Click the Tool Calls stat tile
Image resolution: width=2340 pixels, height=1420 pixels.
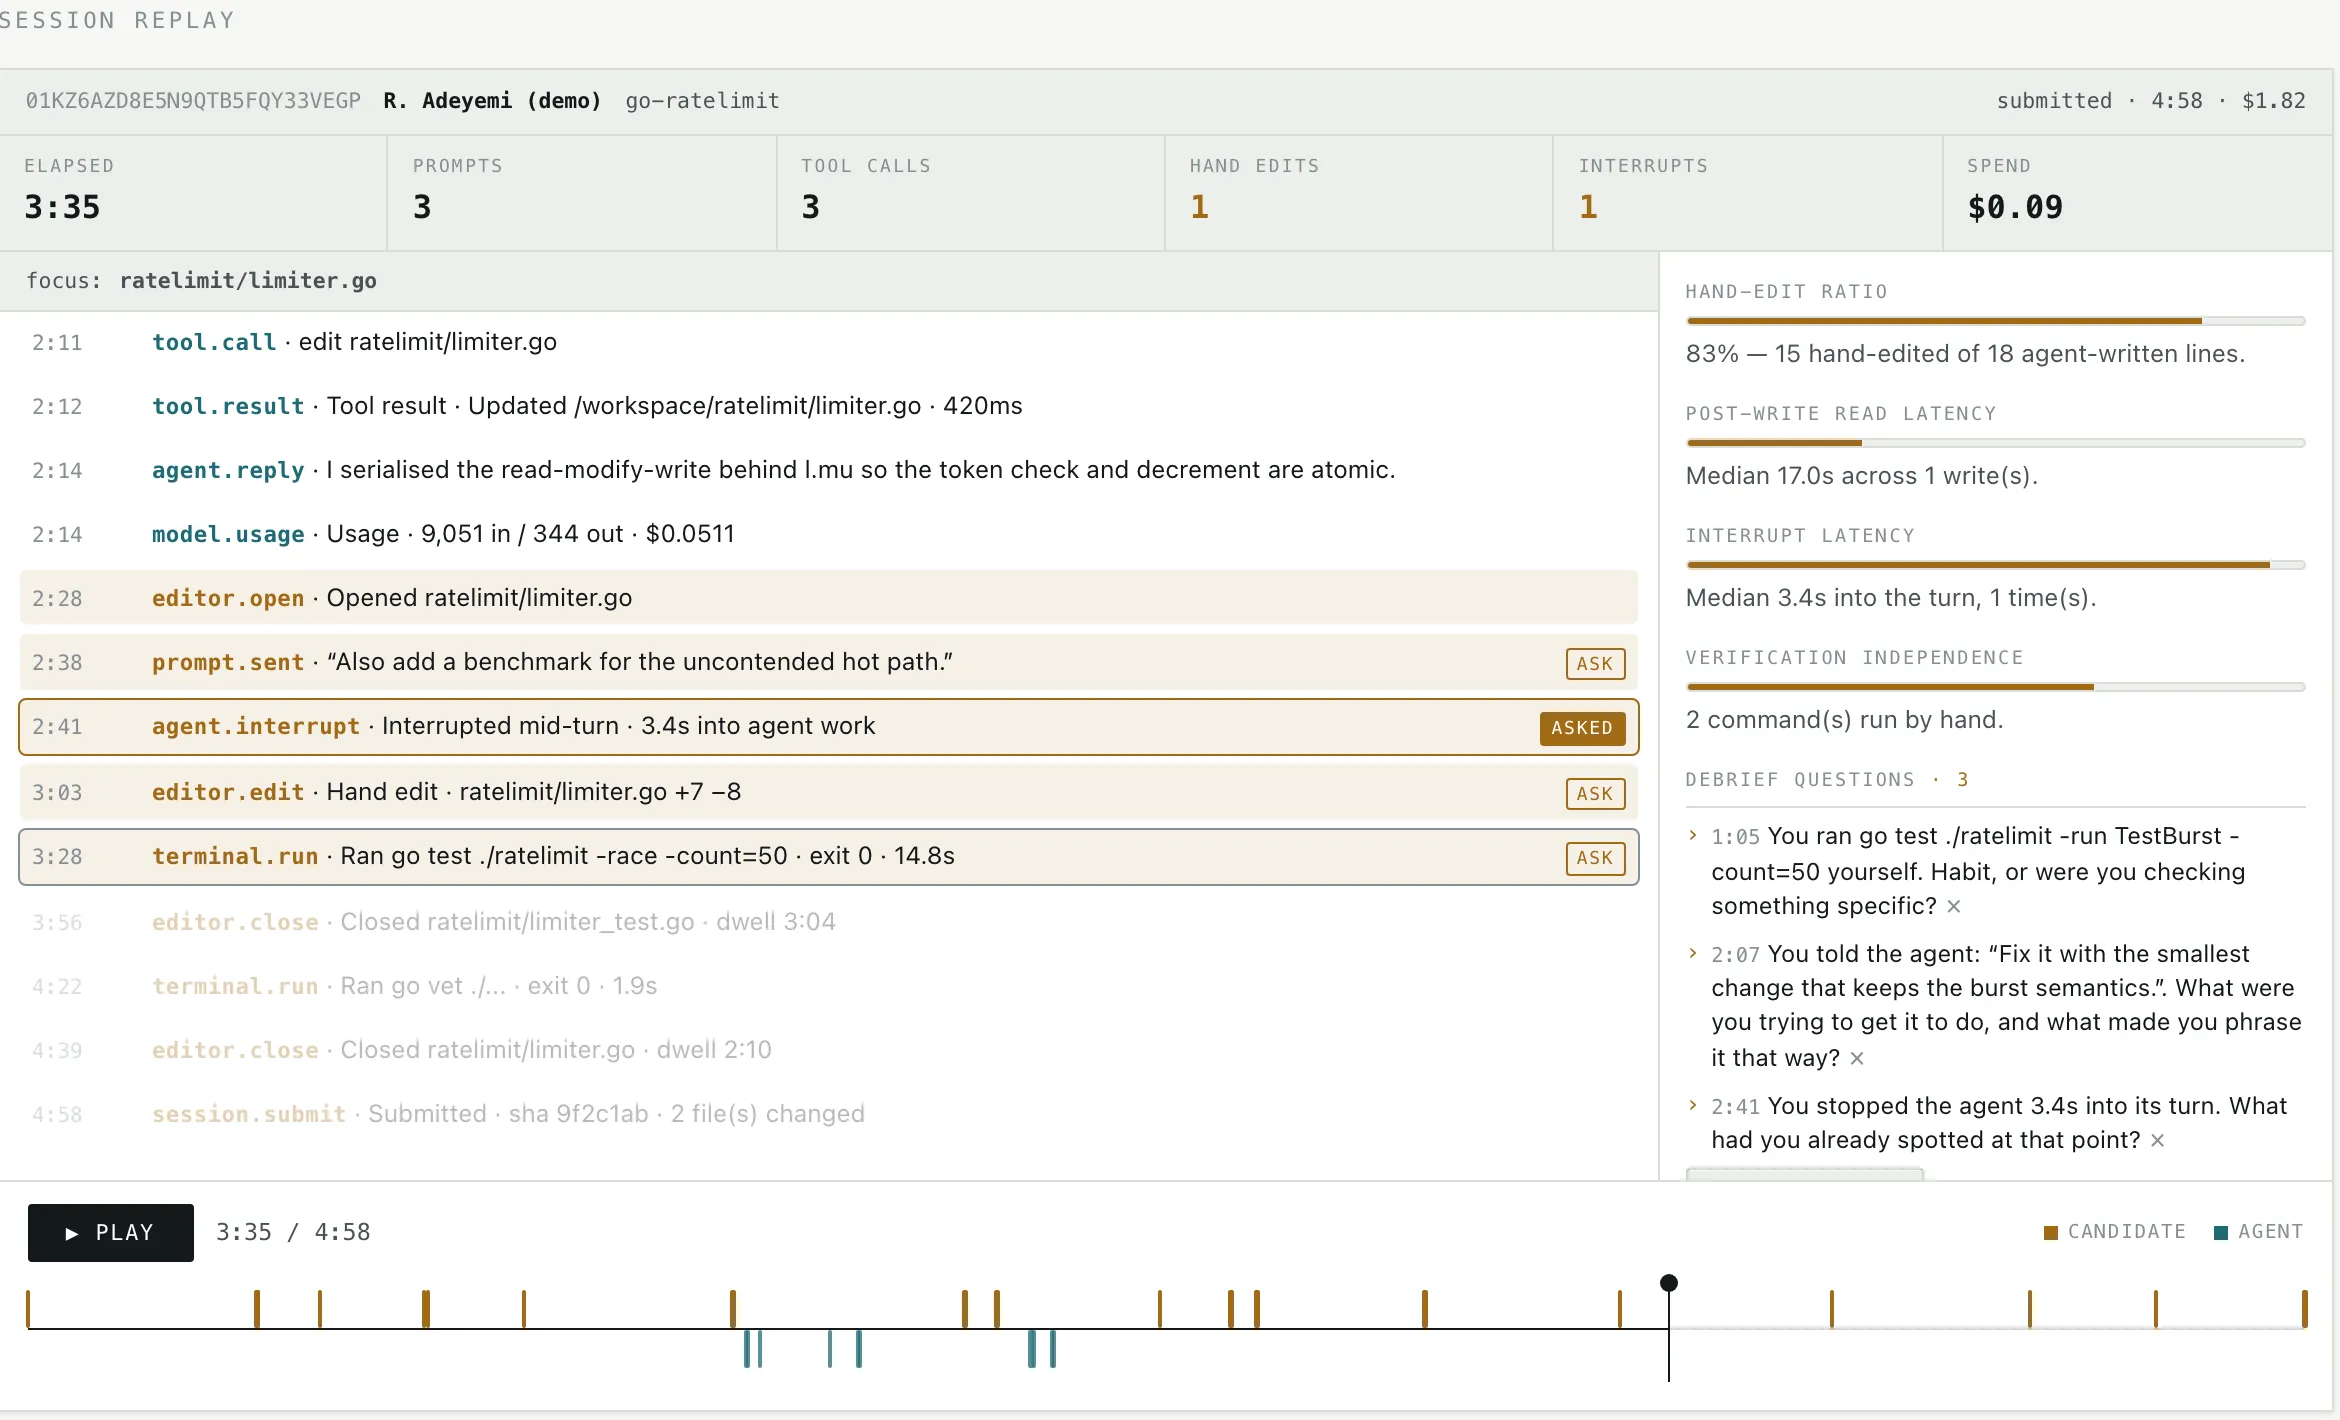971,193
